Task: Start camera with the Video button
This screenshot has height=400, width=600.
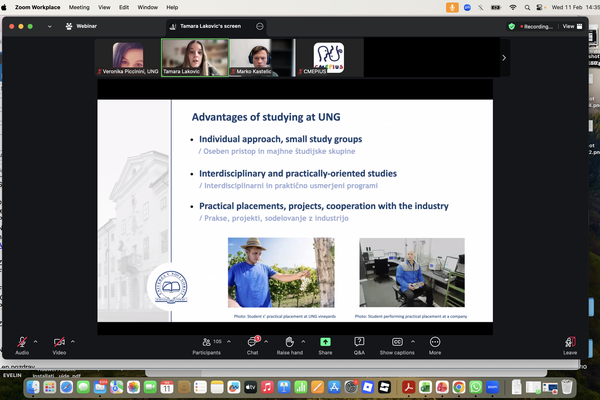Action: click(x=59, y=345)
